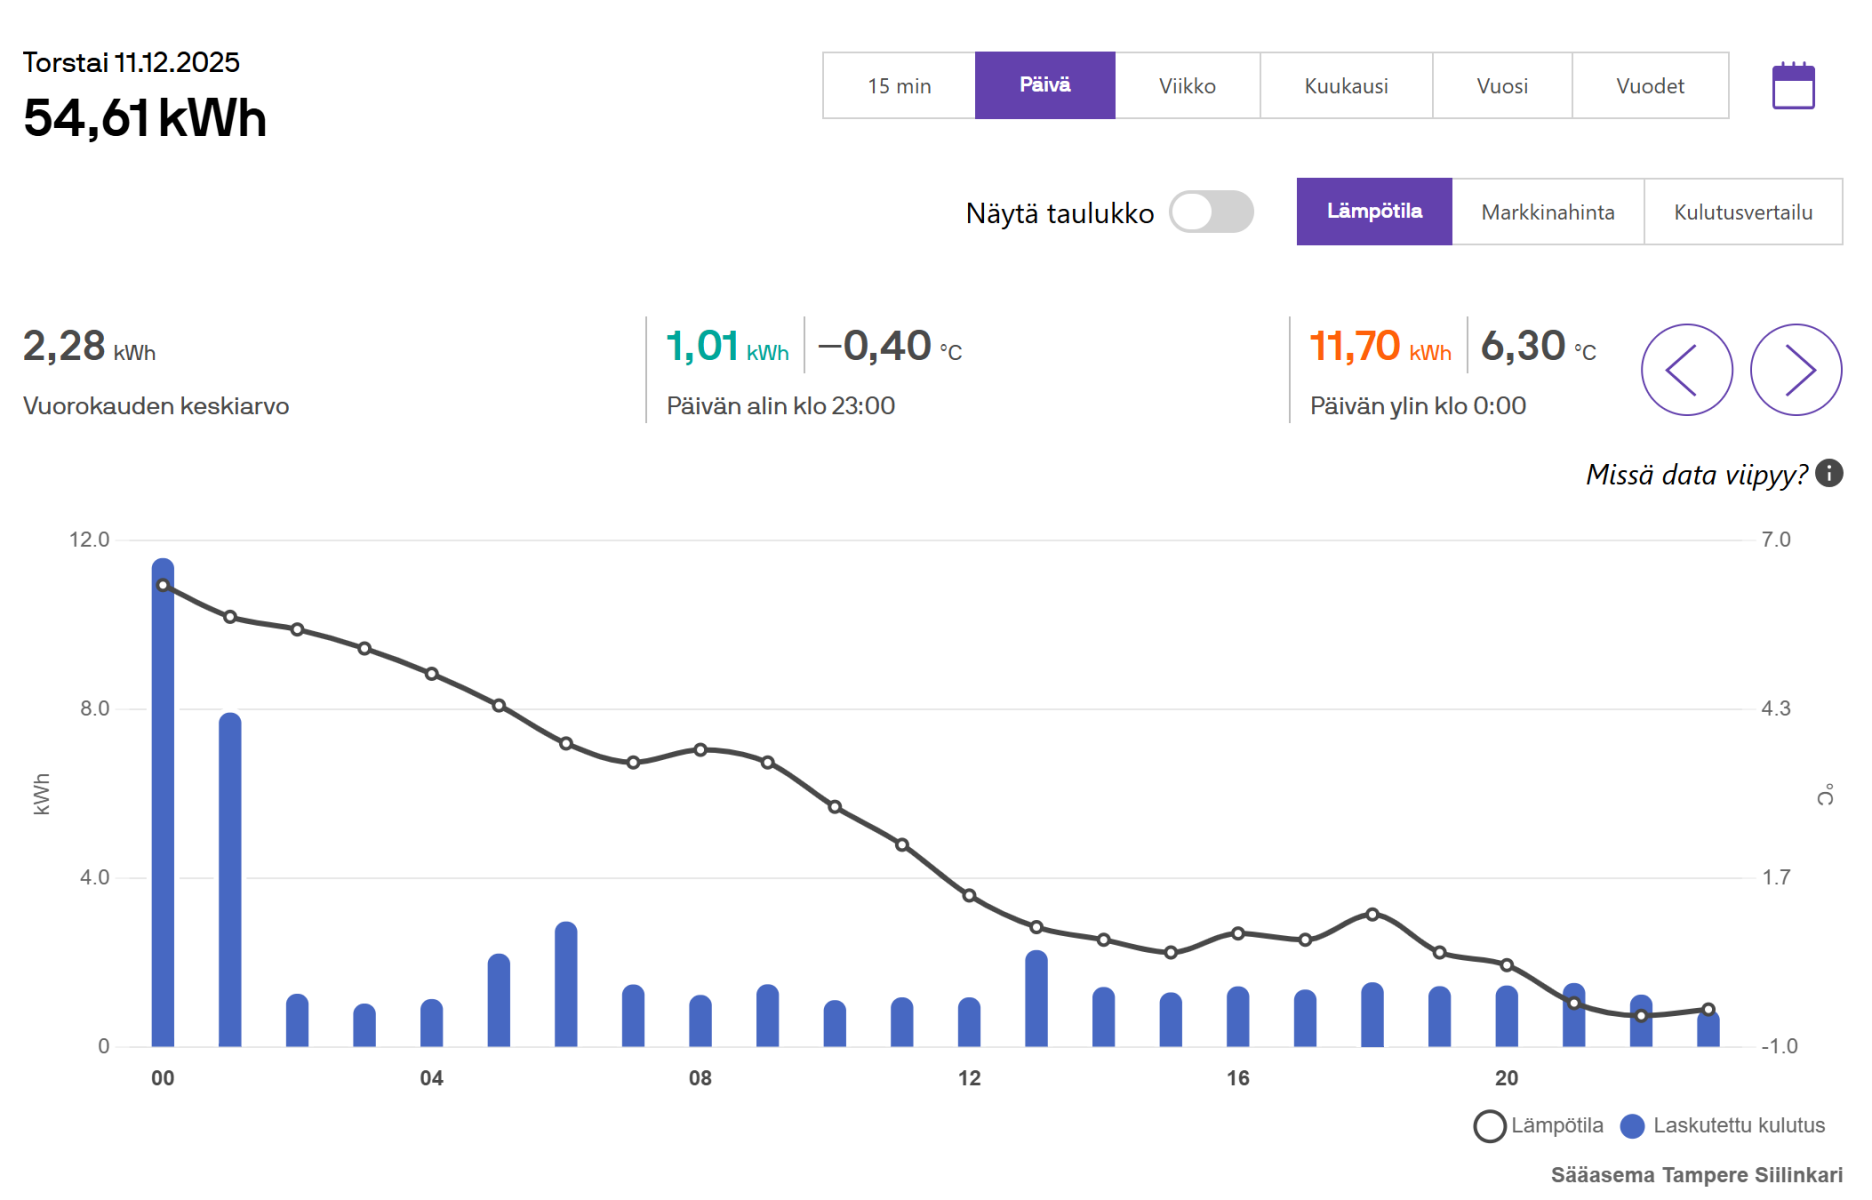Viewport: 1872px width, 1200px height.
Task: Go to next day arrow
Action: (x=1796, y=370)
